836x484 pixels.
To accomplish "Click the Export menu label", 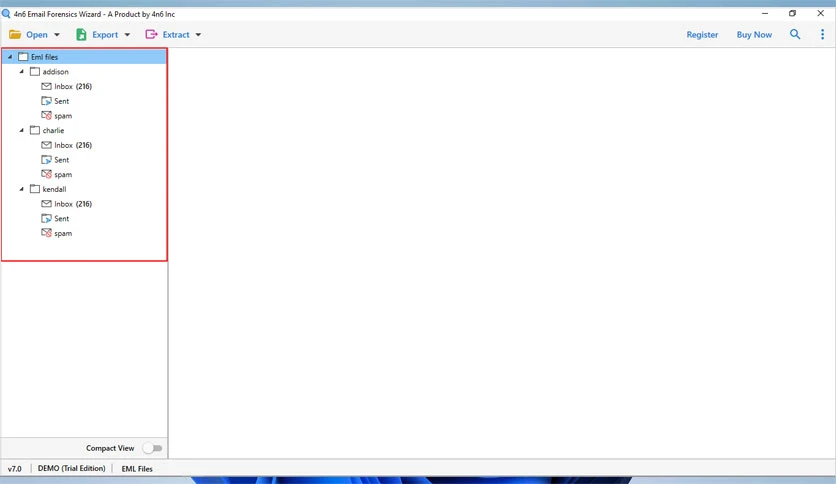I will [105, 35].
